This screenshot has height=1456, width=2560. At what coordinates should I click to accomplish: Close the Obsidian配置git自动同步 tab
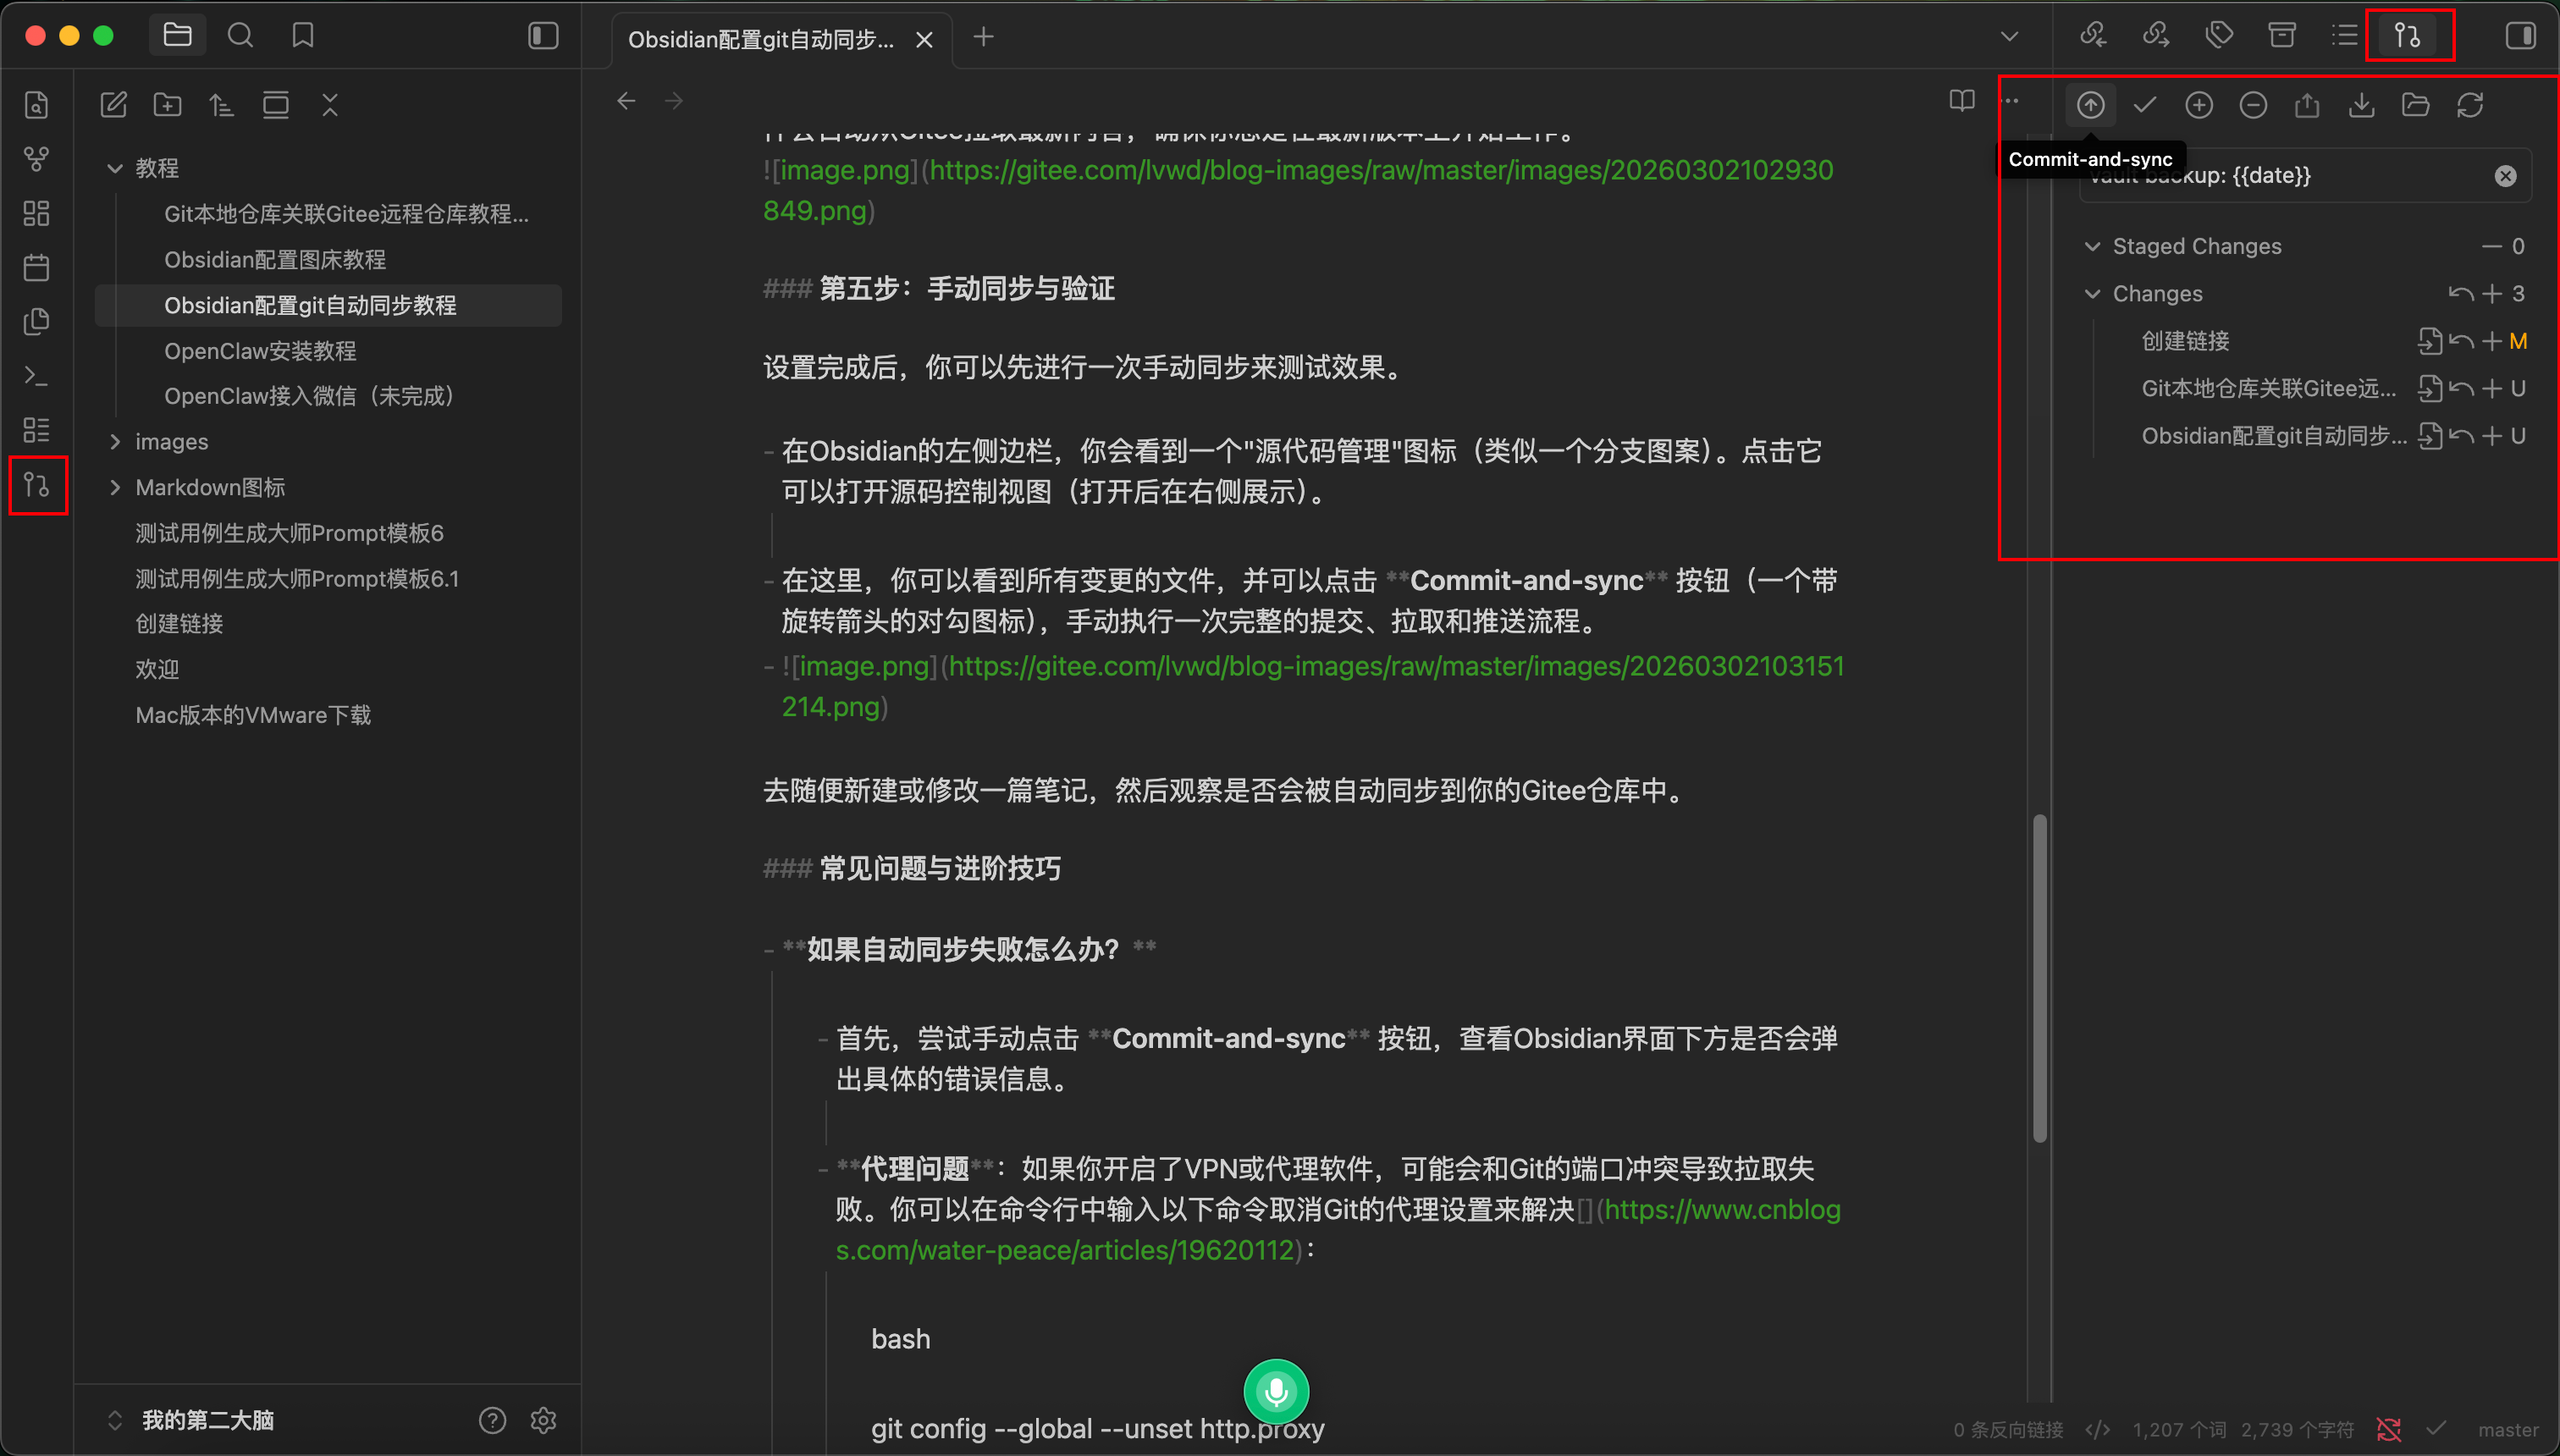[924, 40]
